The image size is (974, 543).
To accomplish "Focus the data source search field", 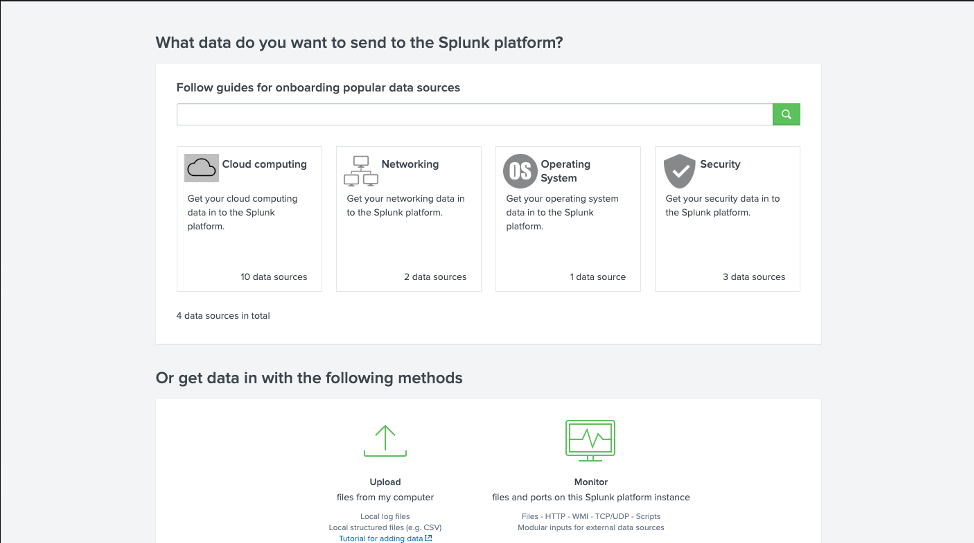I will (x=475, y=114).
